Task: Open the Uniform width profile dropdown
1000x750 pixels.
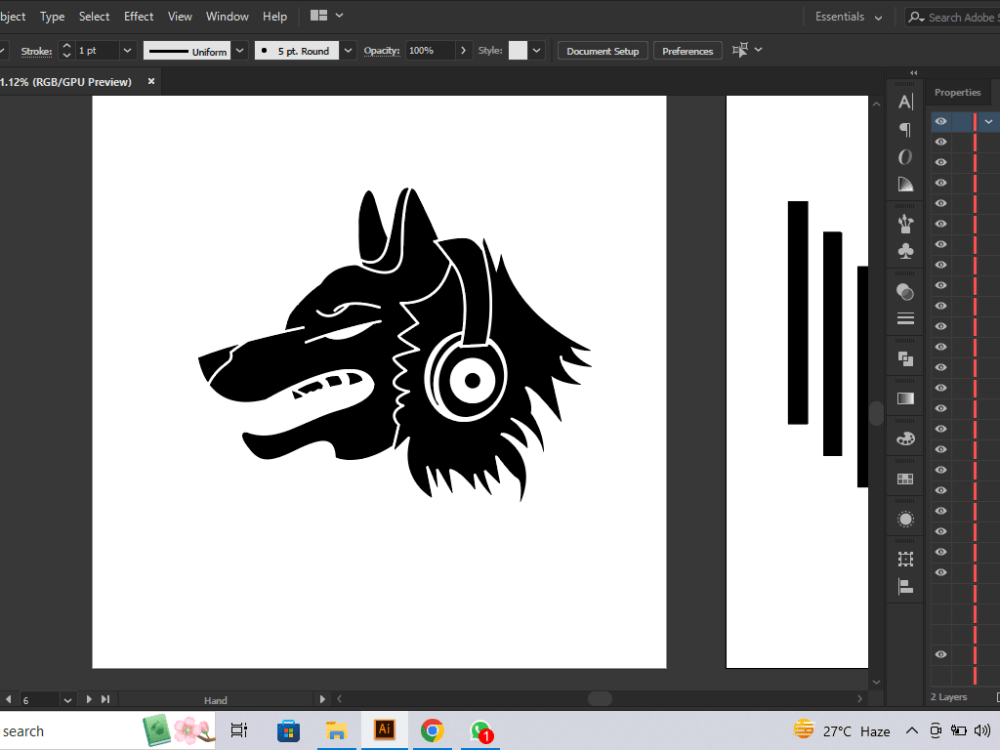Action: click(x=239, y=50)
